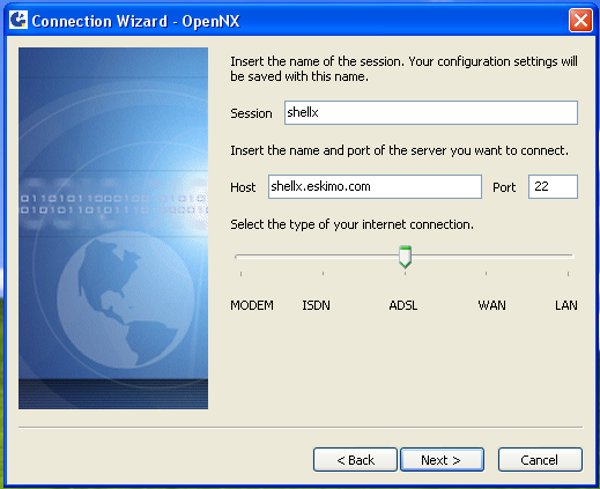Click the 'Insert the name and port' instruction text
The width and height of the screenshot is (600, 489).
coord(399,151)
